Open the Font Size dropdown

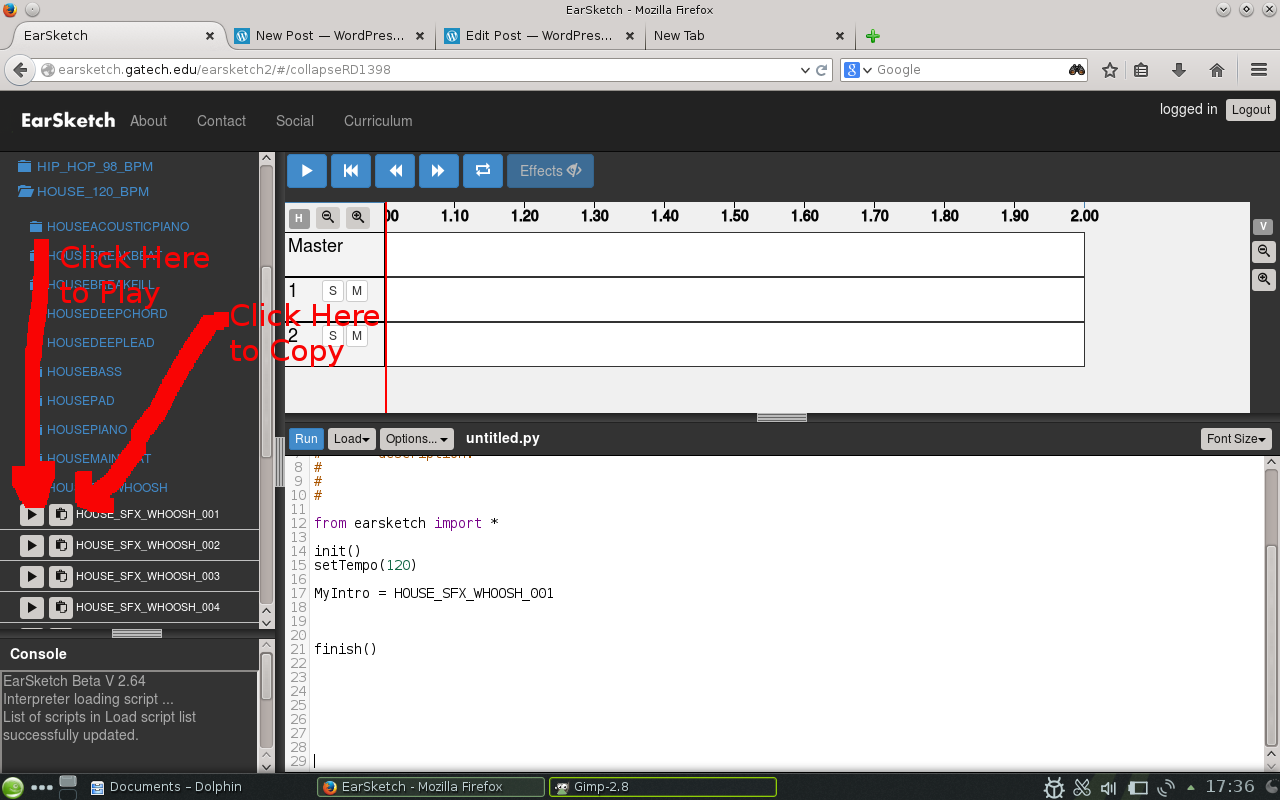1236,439
